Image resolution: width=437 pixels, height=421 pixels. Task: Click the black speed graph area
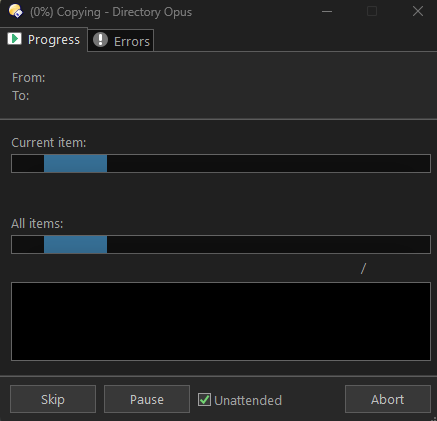pyautogui.click(x=221, y=321)
